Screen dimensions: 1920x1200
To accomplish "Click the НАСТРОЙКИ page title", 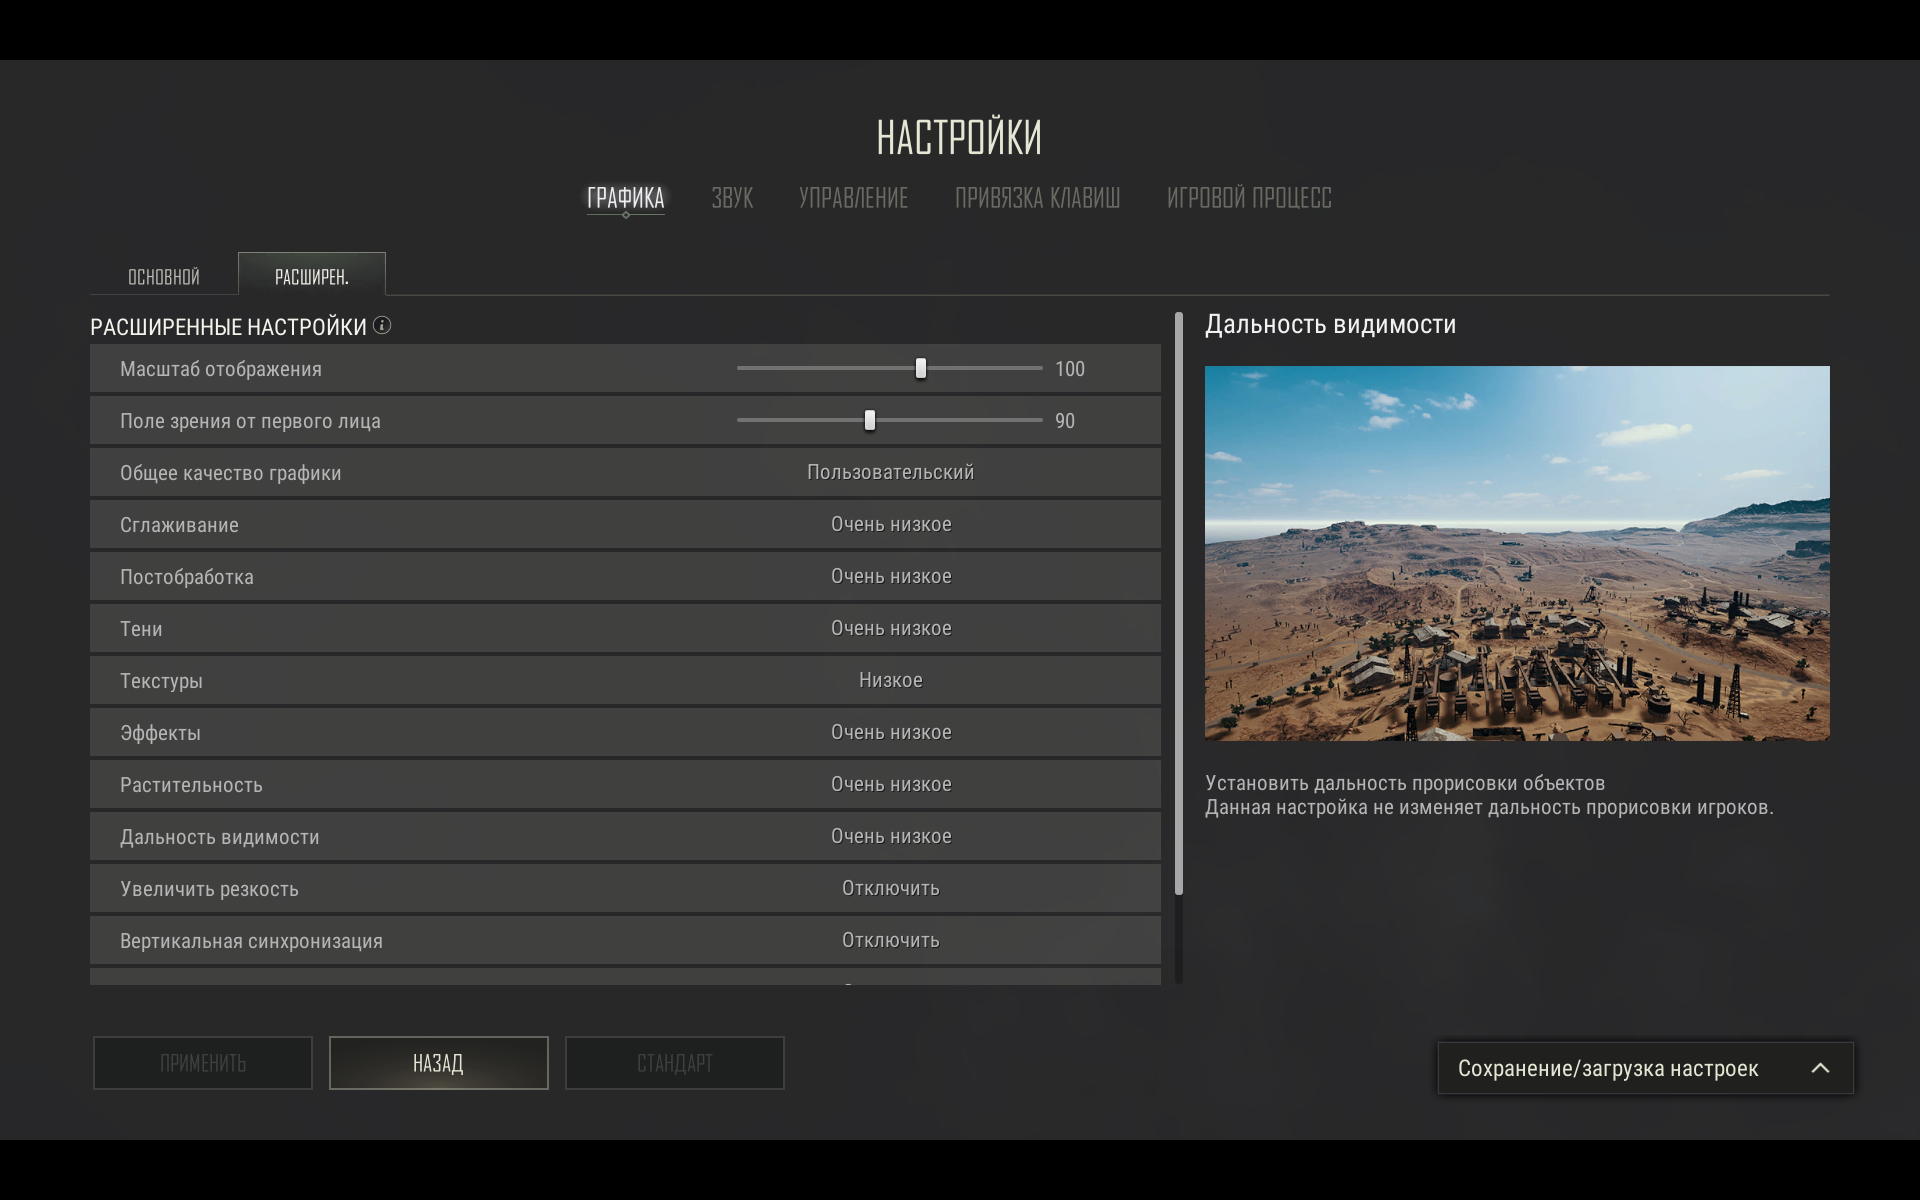I will click(x=959, y=137).
